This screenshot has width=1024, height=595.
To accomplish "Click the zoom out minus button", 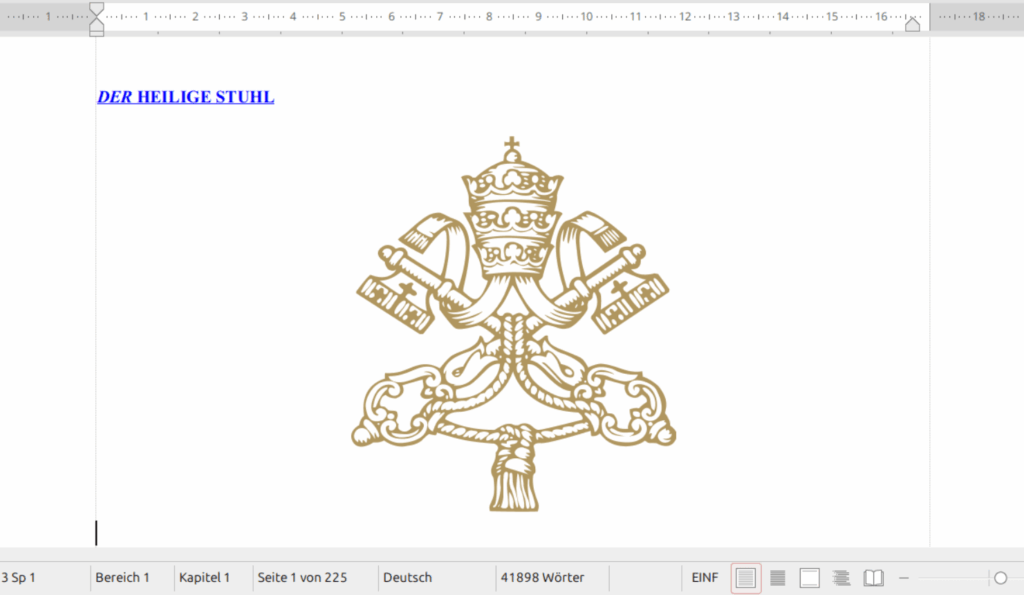I will (x=904, y=578).
